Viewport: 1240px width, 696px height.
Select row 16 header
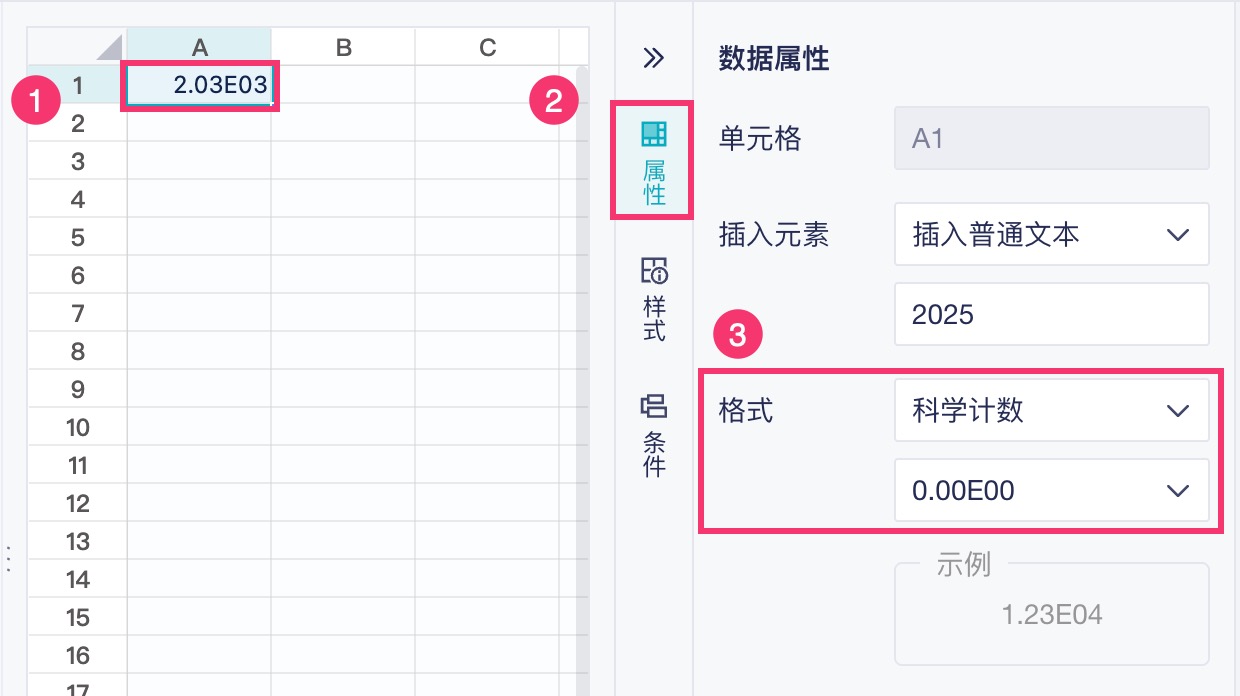(x=78, y=656)
